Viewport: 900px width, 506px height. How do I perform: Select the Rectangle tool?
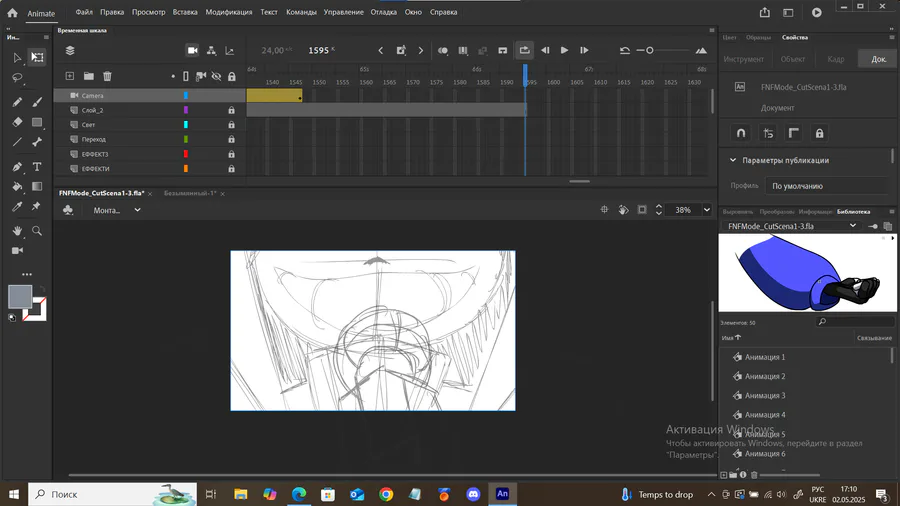click(x=37, y=122)
